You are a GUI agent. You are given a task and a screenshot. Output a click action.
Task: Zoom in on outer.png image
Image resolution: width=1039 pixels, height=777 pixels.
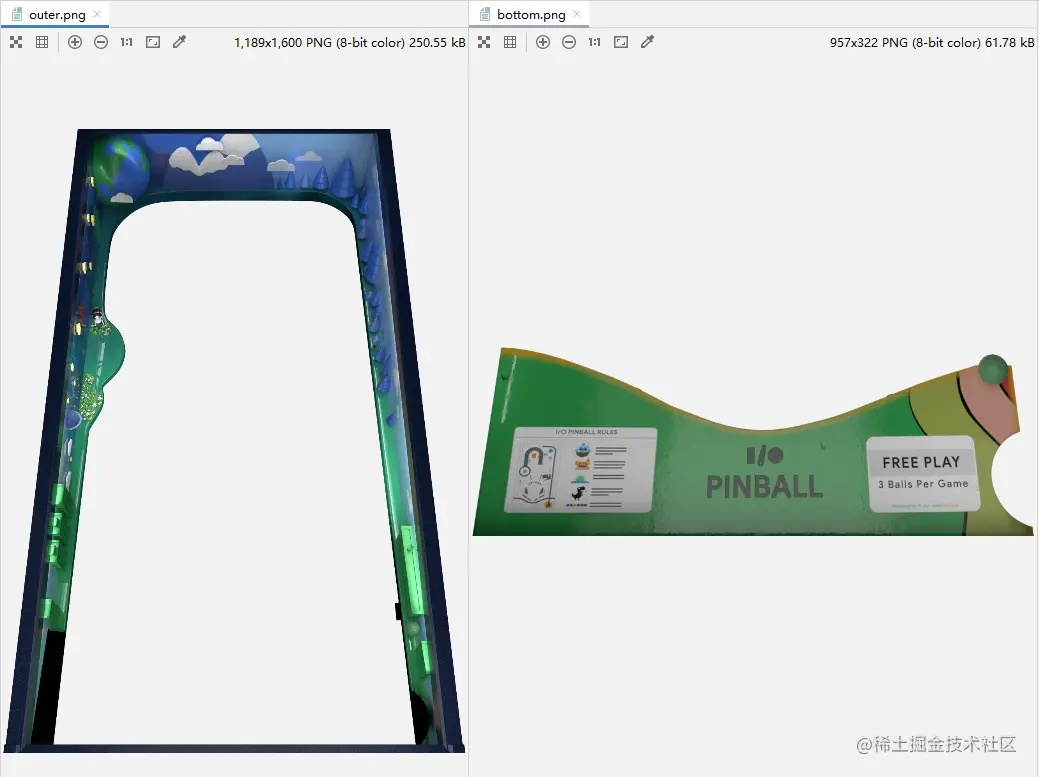click(75, 42)
